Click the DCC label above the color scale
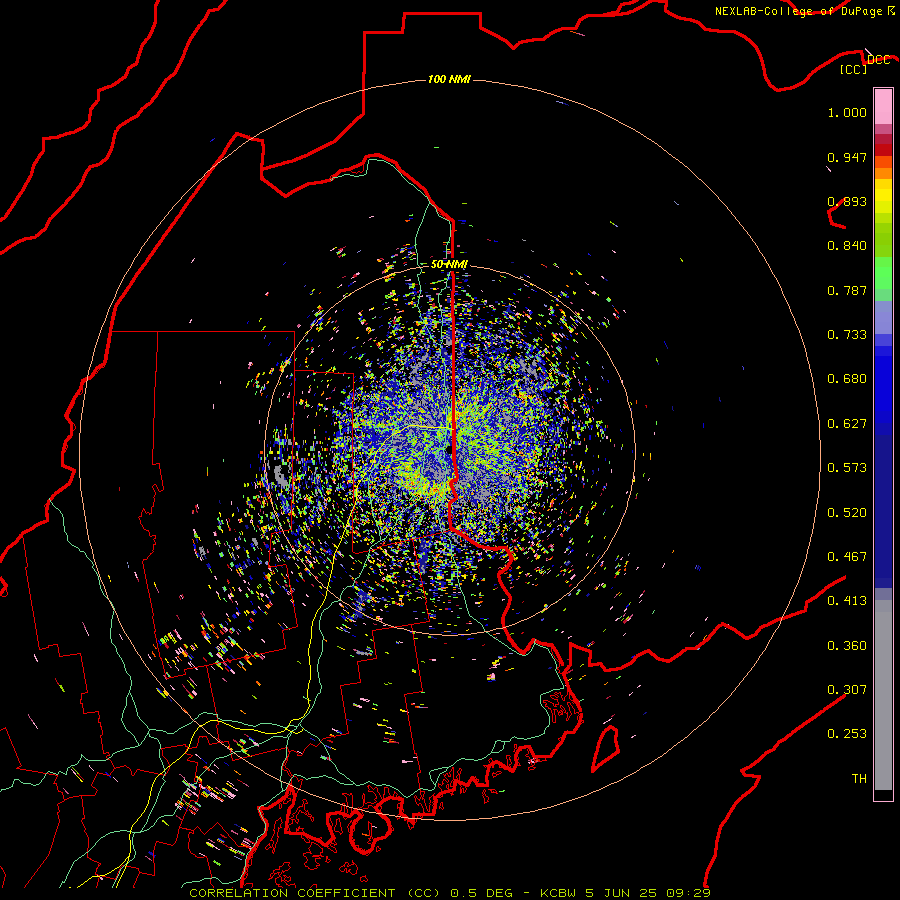 point(878,60)
